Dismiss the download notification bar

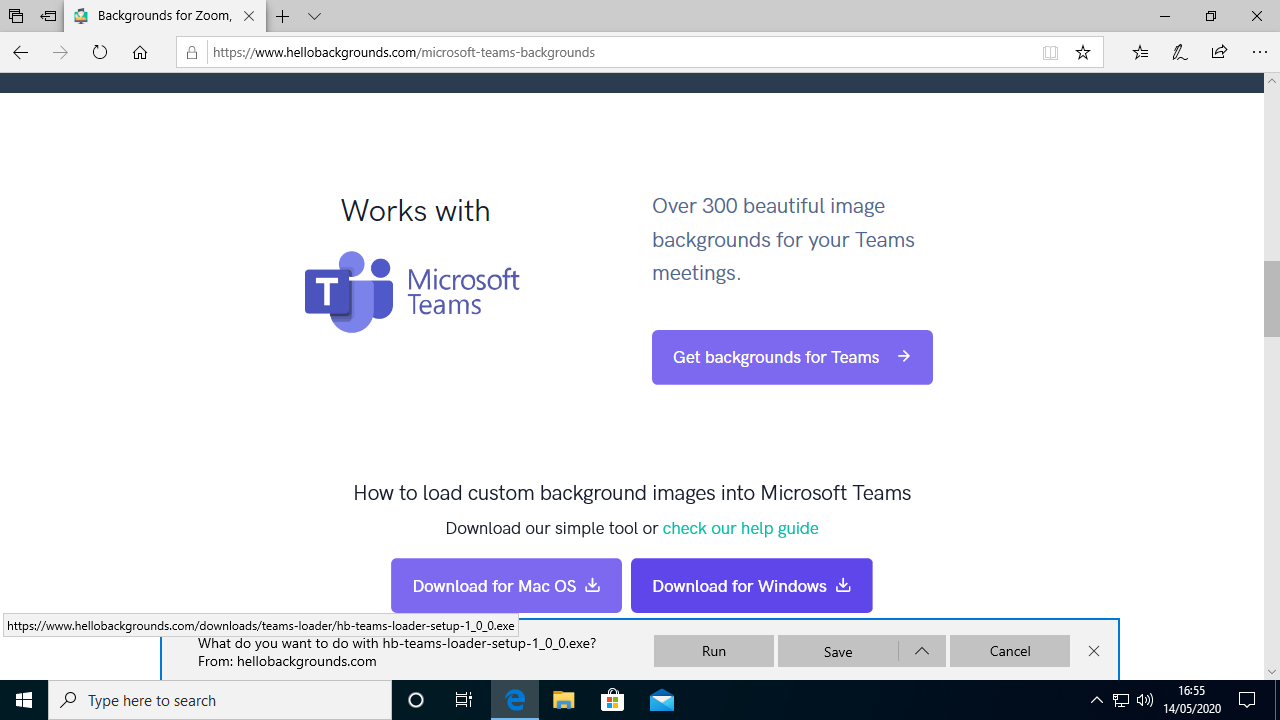(1094, 651)
